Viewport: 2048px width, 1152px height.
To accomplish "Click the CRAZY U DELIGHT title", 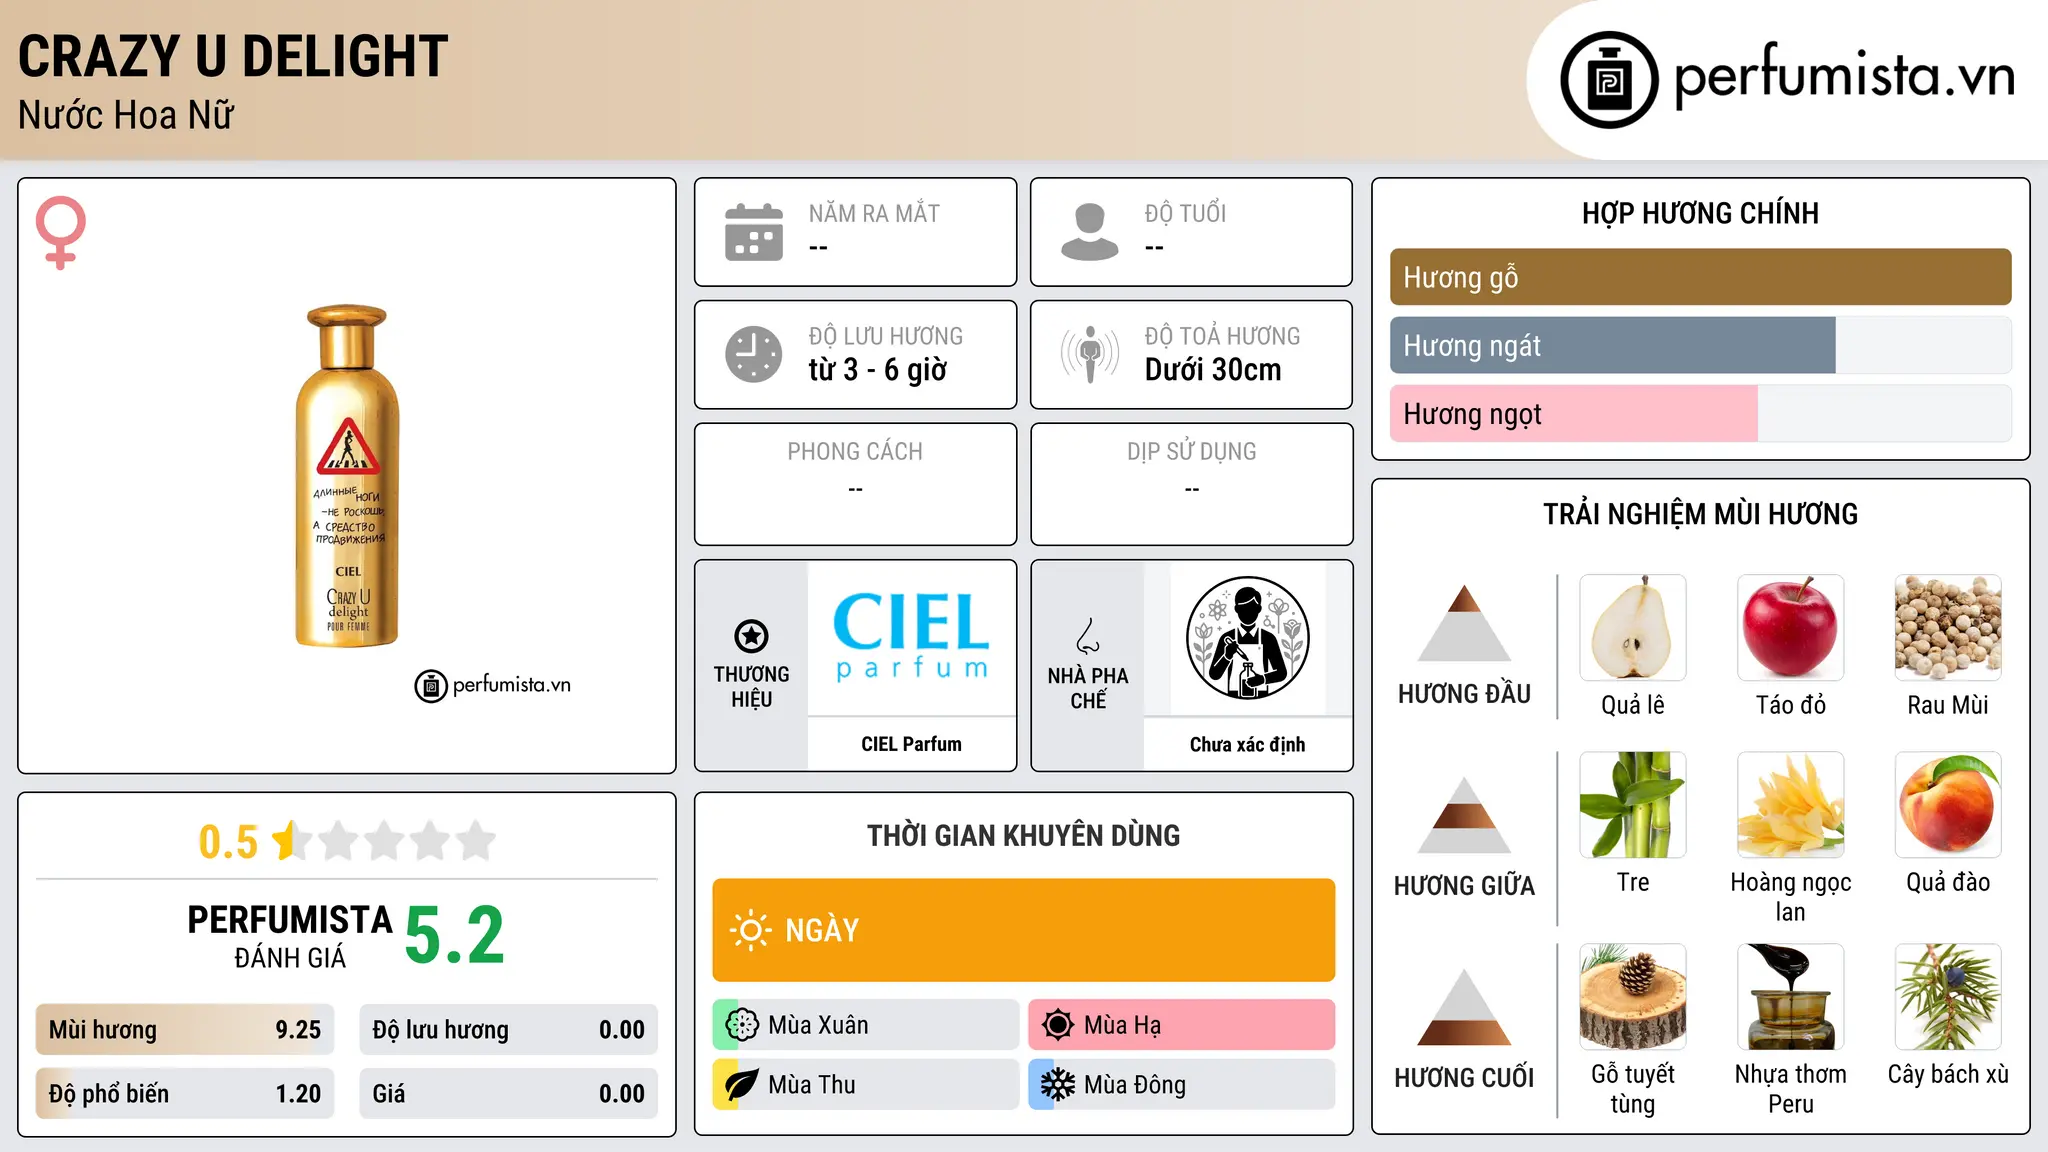I will [233, 56].
